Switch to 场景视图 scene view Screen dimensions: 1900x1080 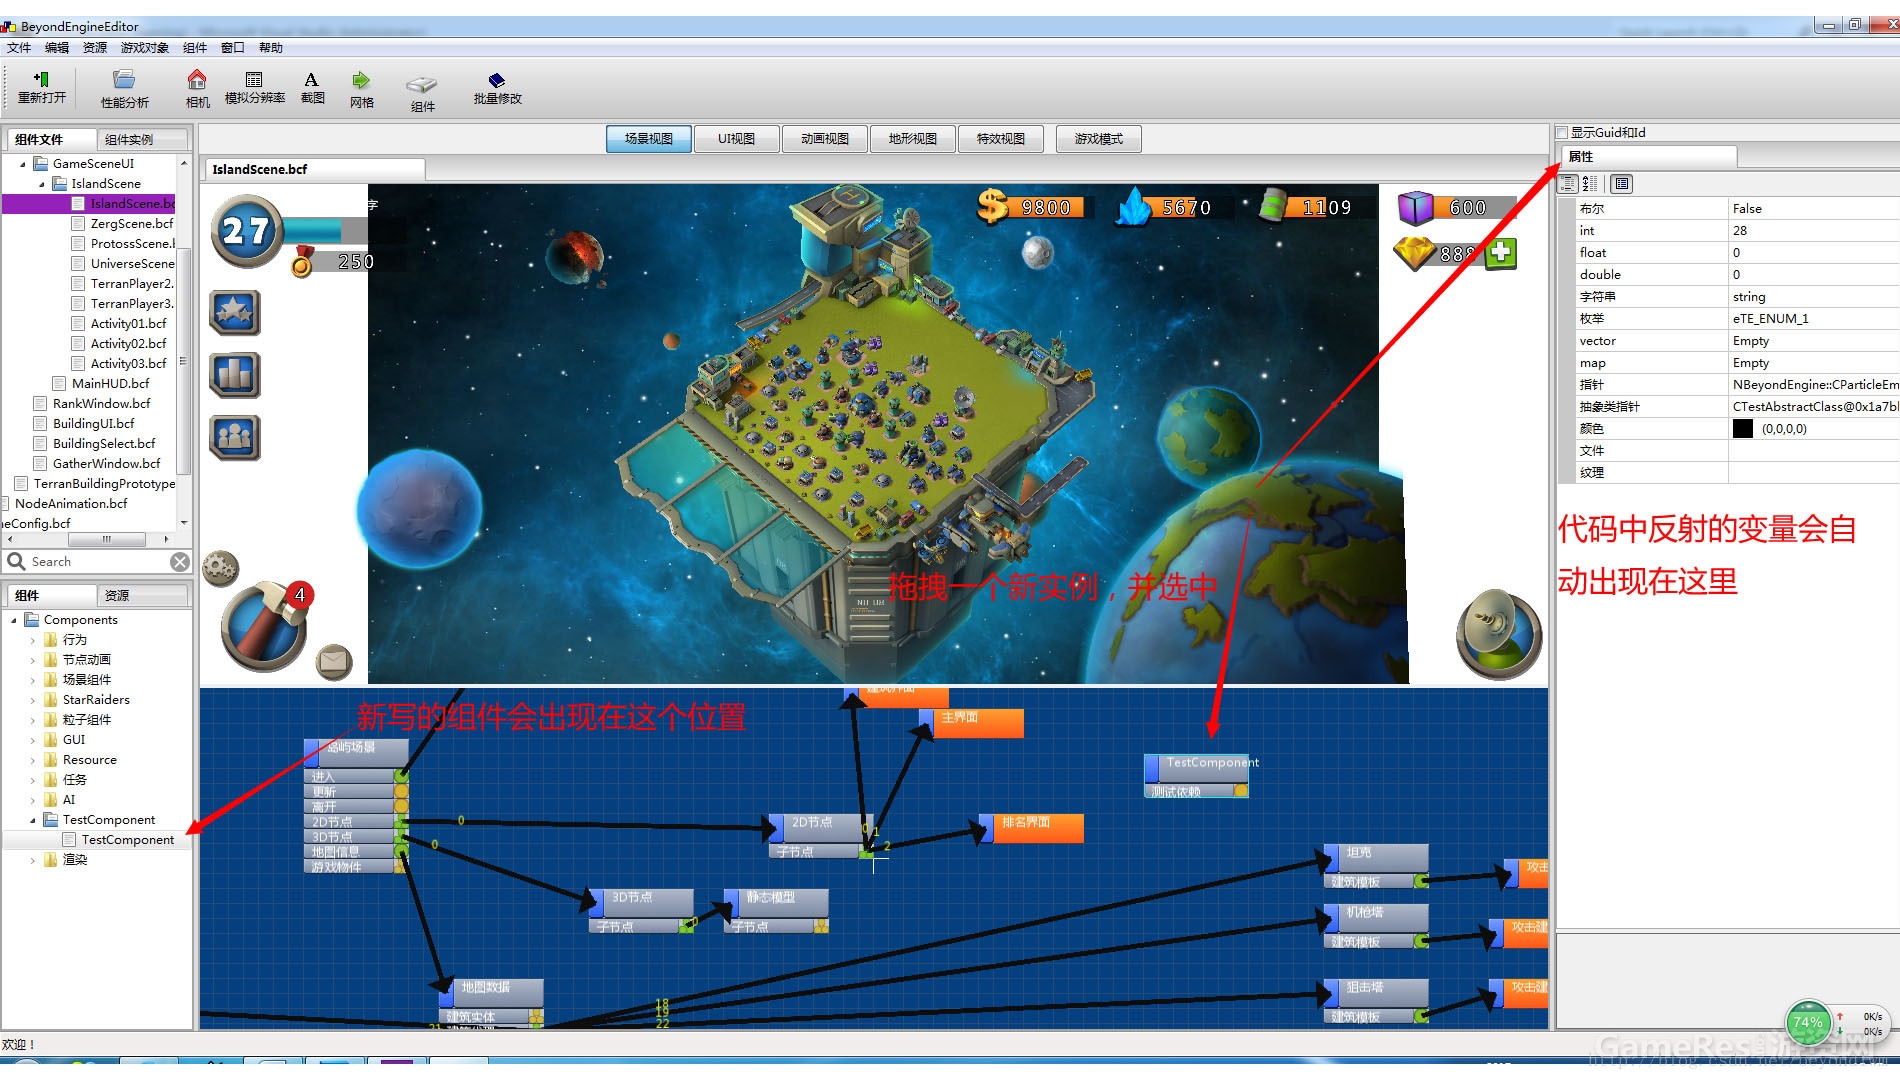649,139
